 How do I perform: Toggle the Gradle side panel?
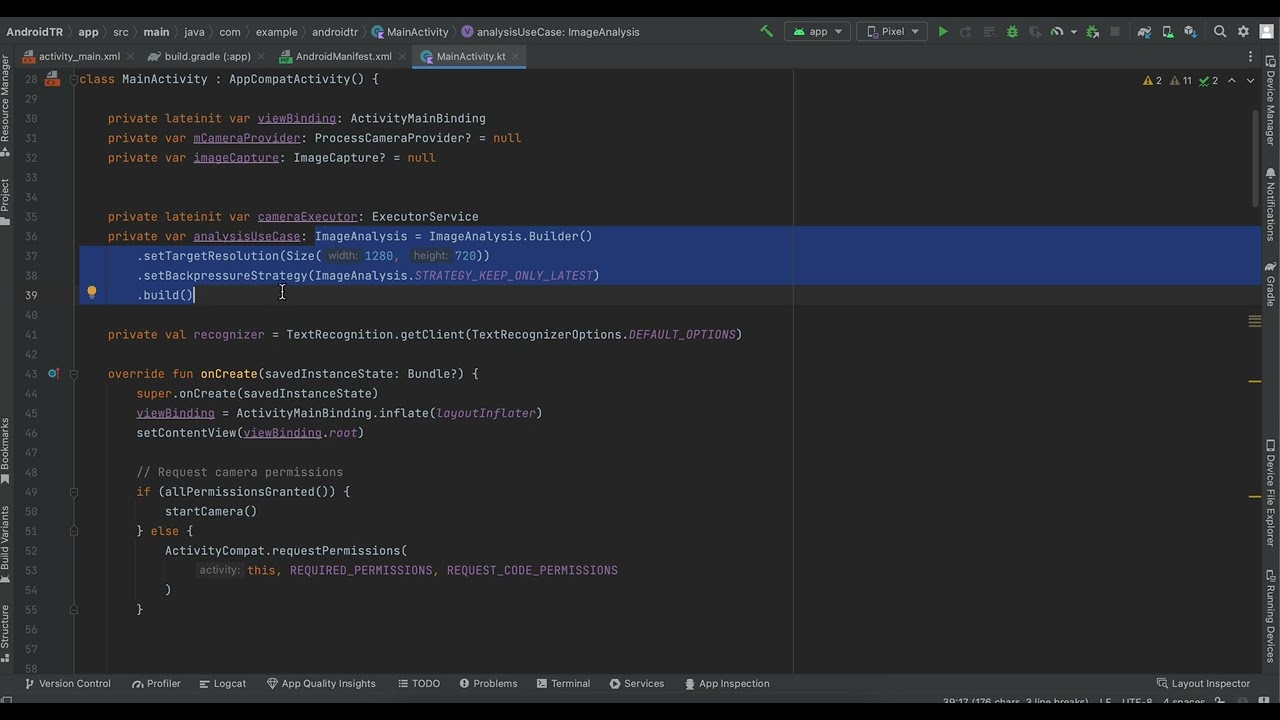coord(1271,285)
